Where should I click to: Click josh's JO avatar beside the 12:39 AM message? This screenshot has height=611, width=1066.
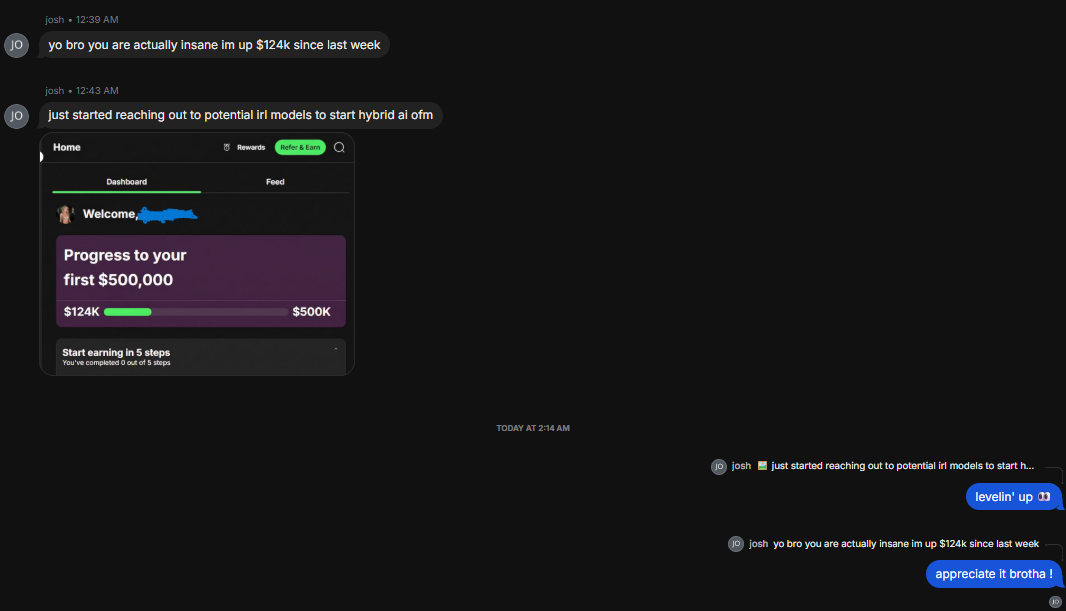[x=16, y=45]
